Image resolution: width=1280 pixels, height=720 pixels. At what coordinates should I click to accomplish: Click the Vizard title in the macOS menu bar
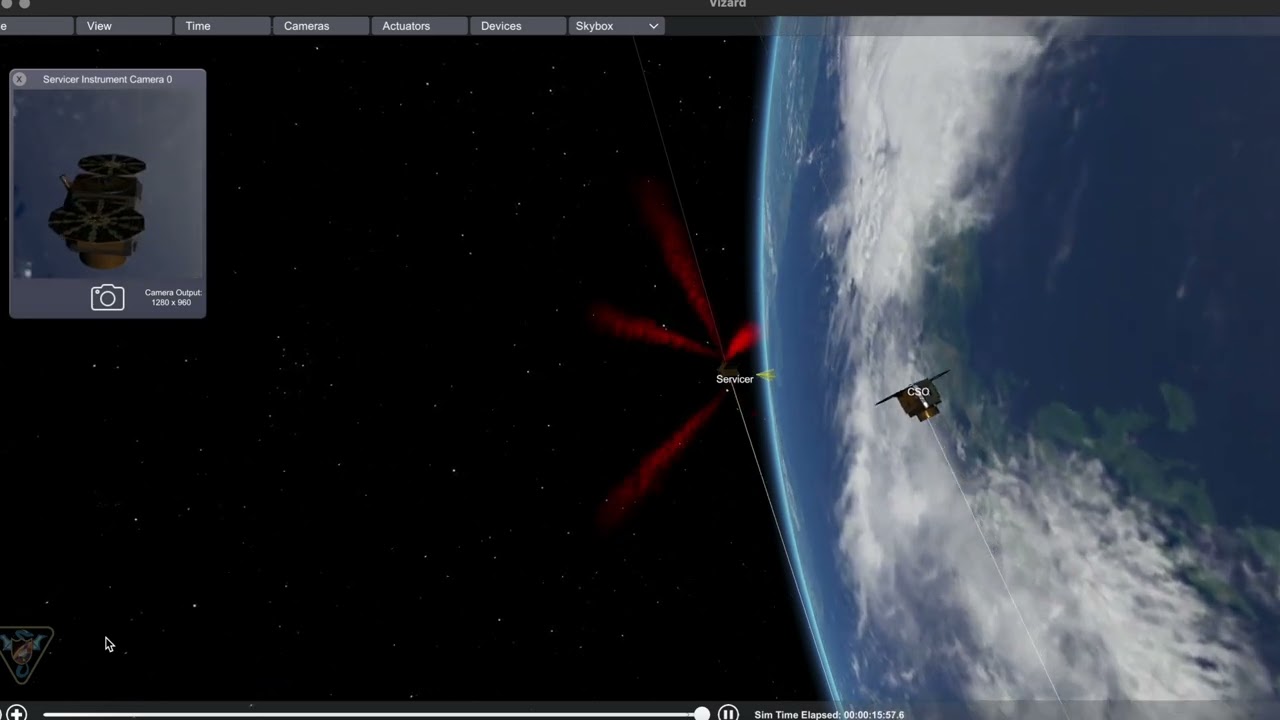pyautogui.click(x=727, y=4)
